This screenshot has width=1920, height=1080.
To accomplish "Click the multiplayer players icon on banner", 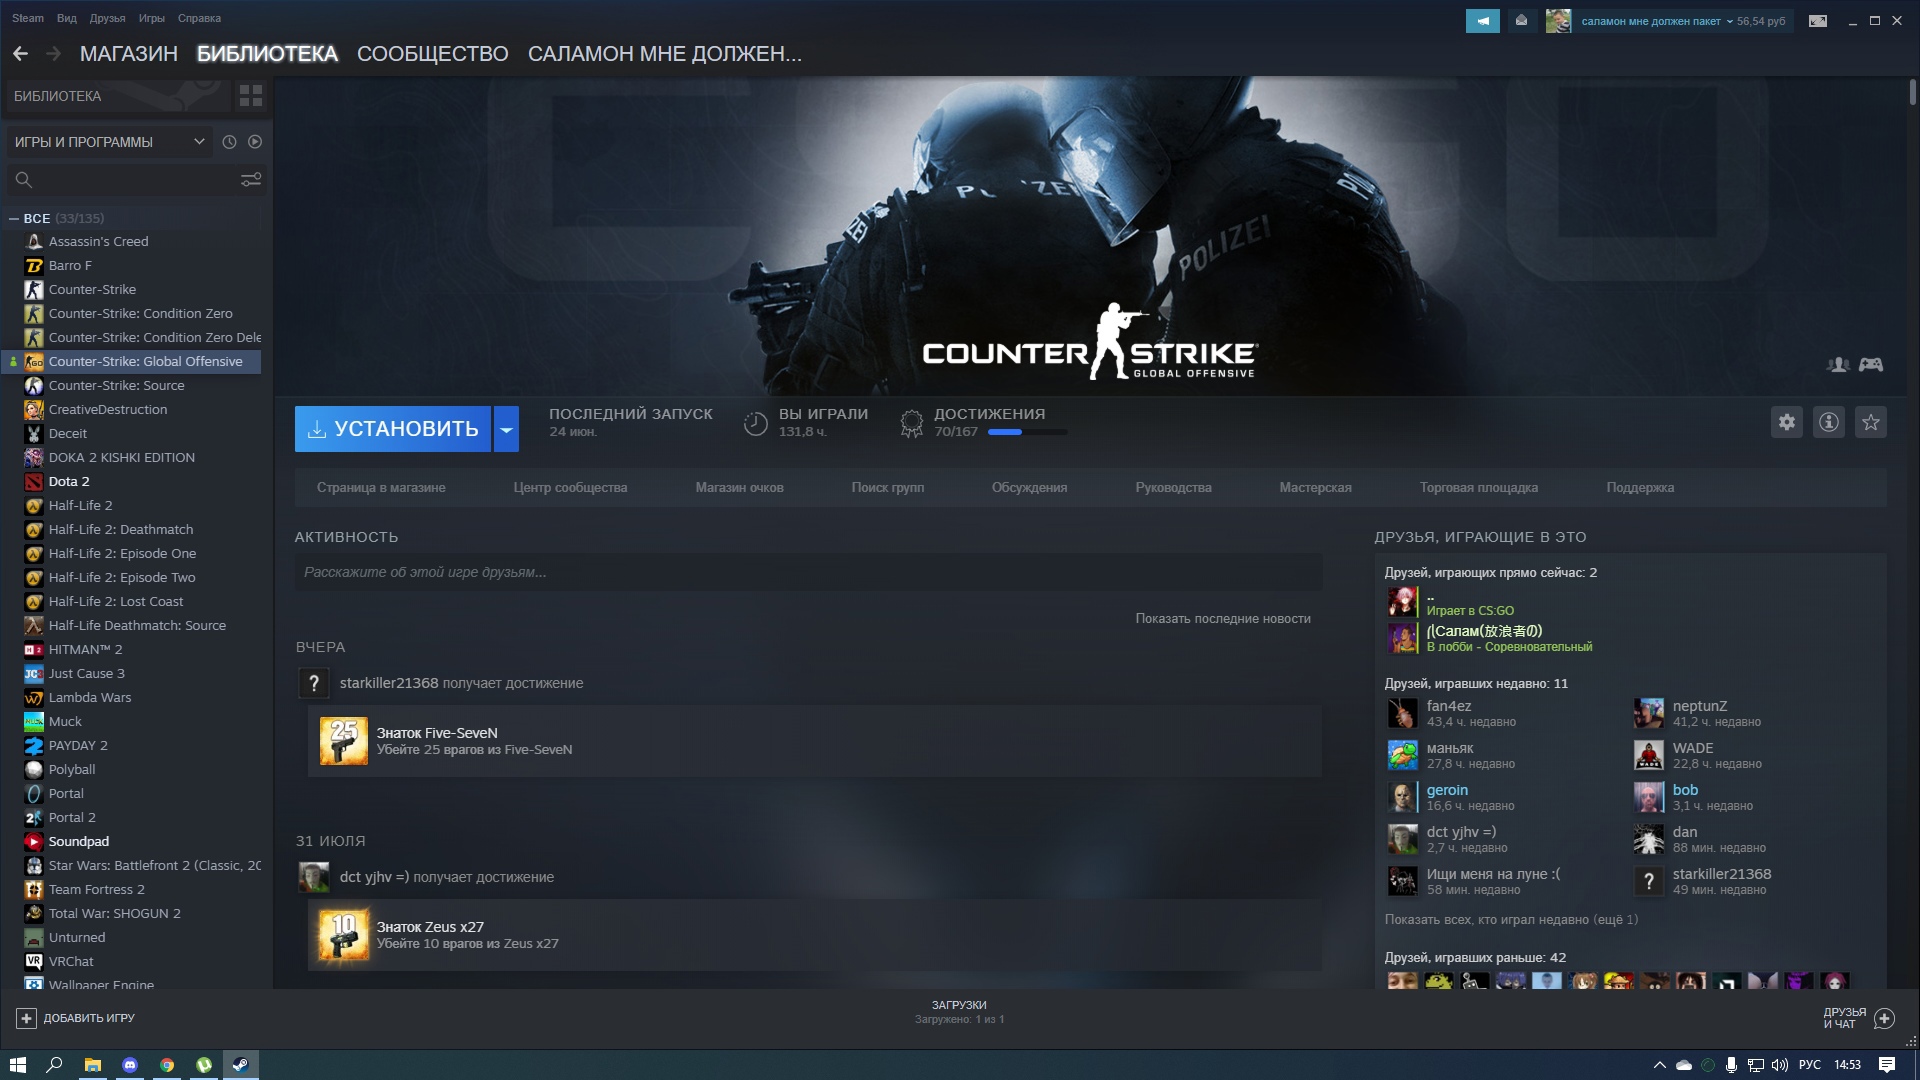I will coord(1838,365).
